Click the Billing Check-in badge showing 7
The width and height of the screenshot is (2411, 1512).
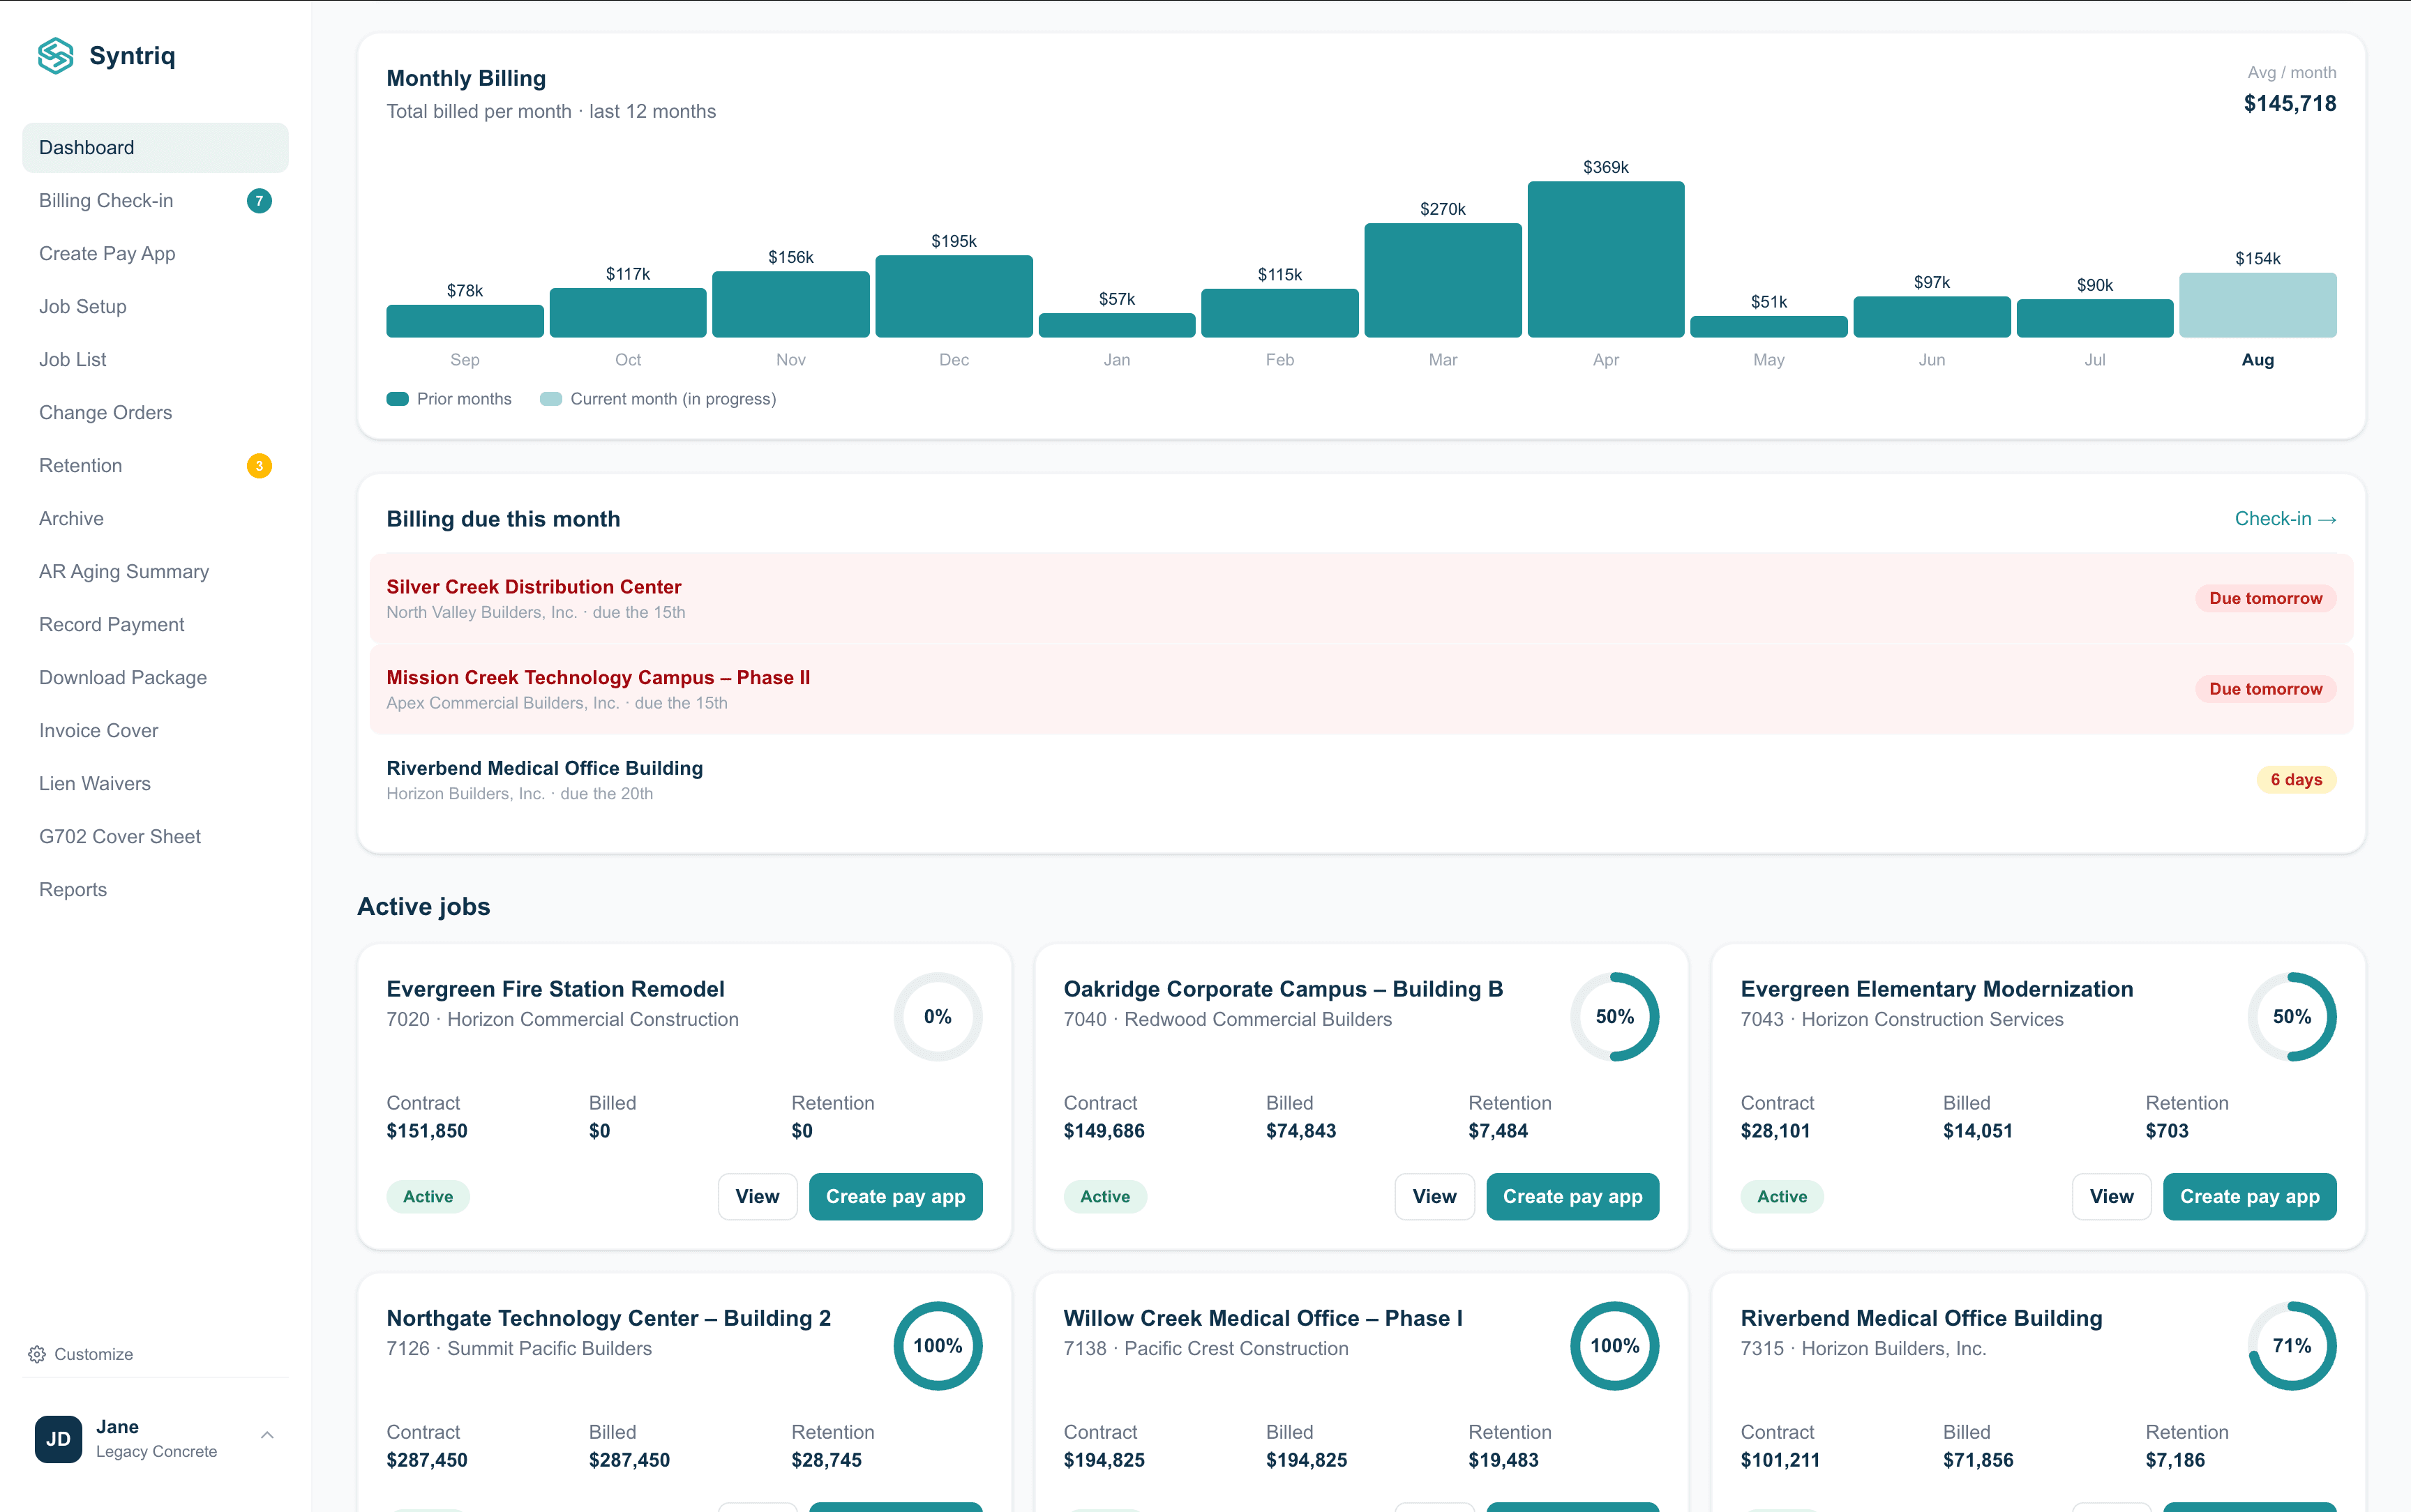click(259, 201)
